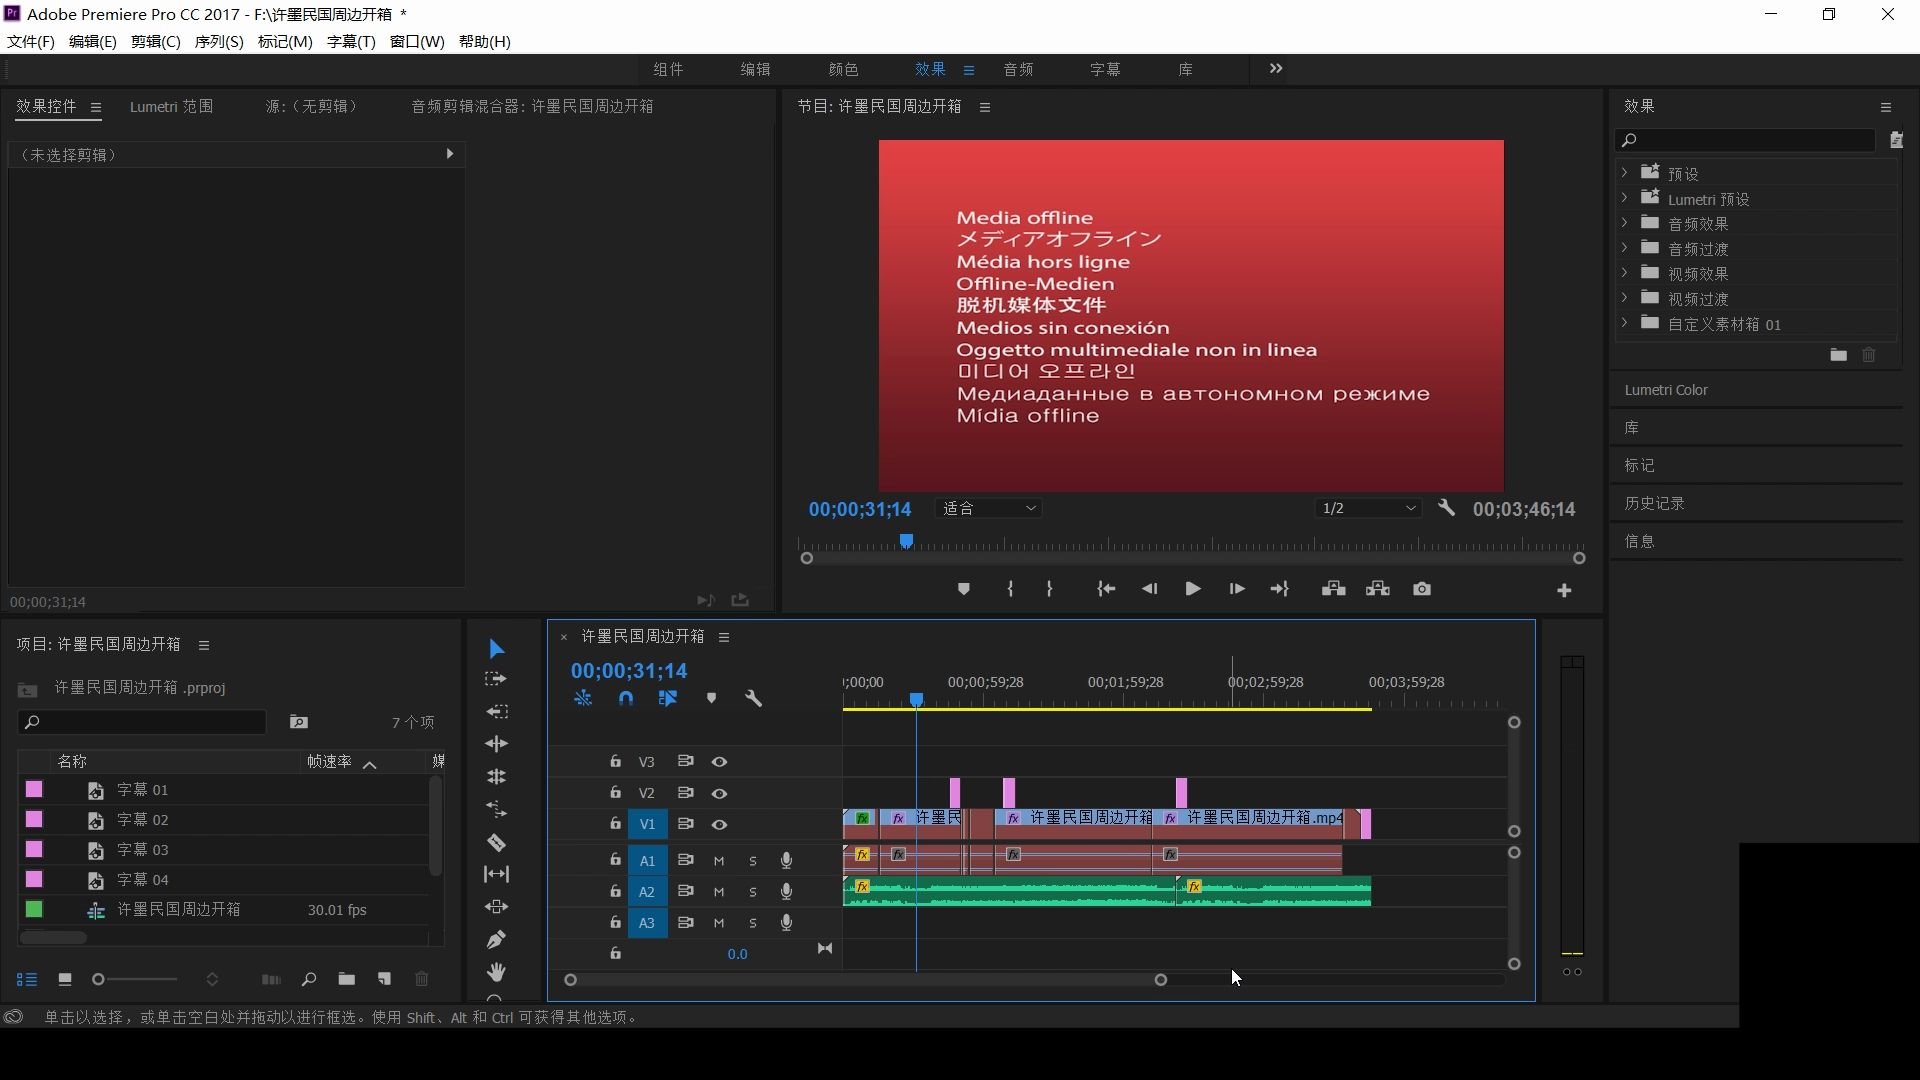
Task: Open Lumetri 范围 tab
Action: click(x=171, y=106)
